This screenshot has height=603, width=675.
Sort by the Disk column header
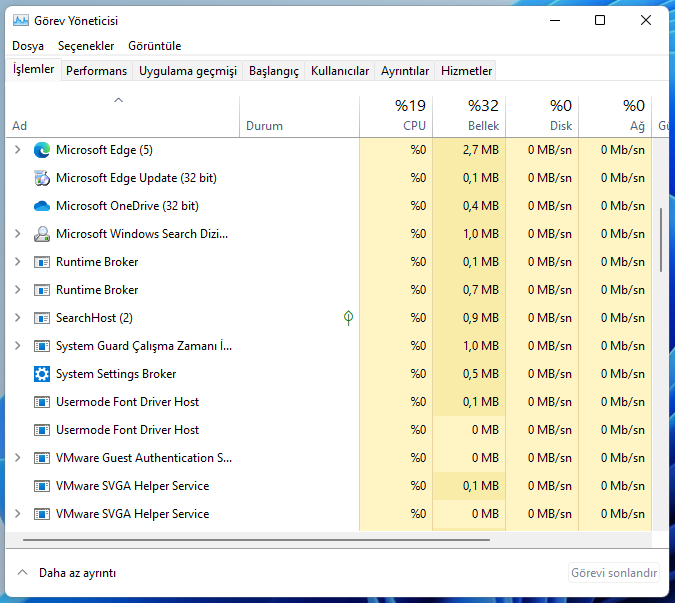tap(542, 116)
